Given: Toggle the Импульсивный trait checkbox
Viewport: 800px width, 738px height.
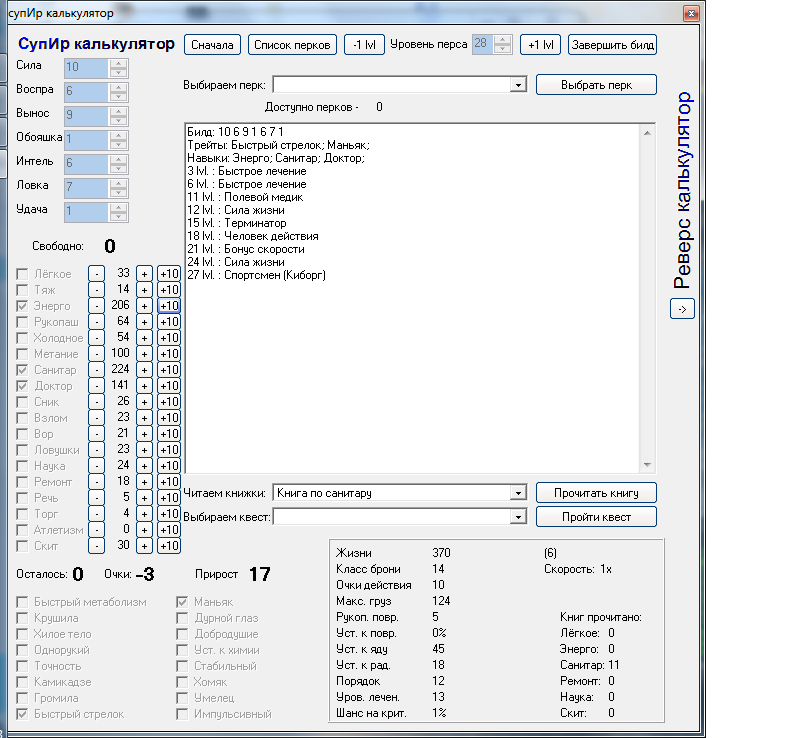Looking at the screenshot, I should pos(182,714).
